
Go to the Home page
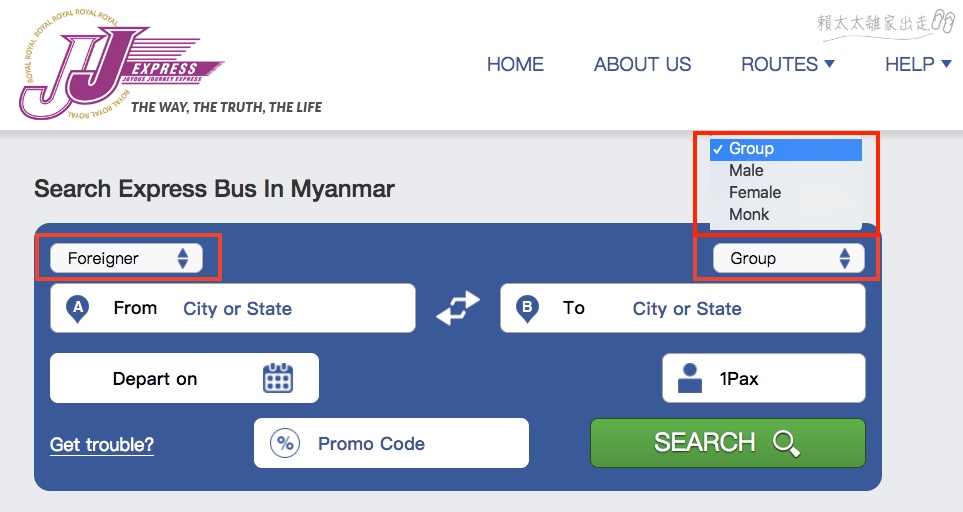[x=515, y=64]
